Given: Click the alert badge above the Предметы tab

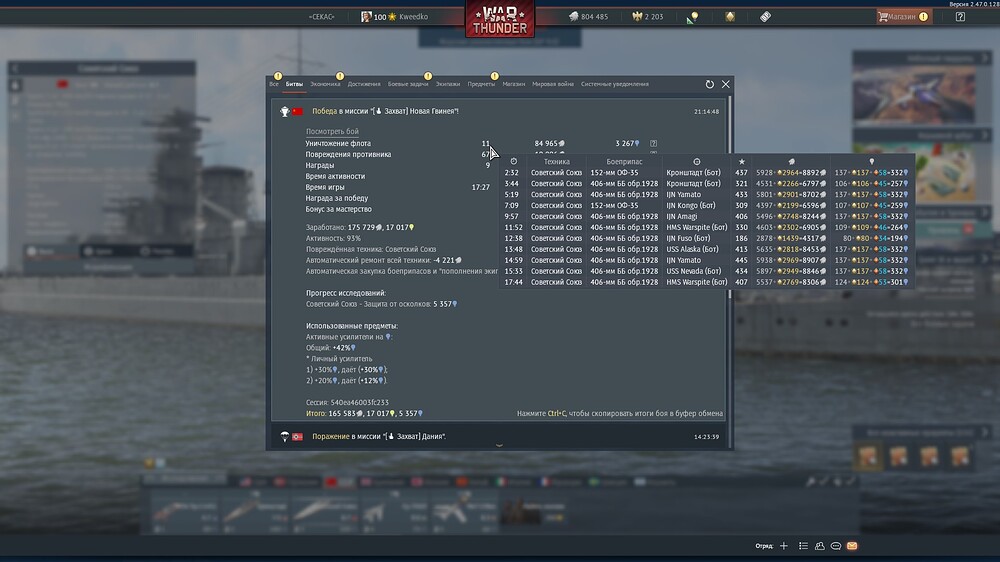Looking at the screenshot, I should (494, 76).
